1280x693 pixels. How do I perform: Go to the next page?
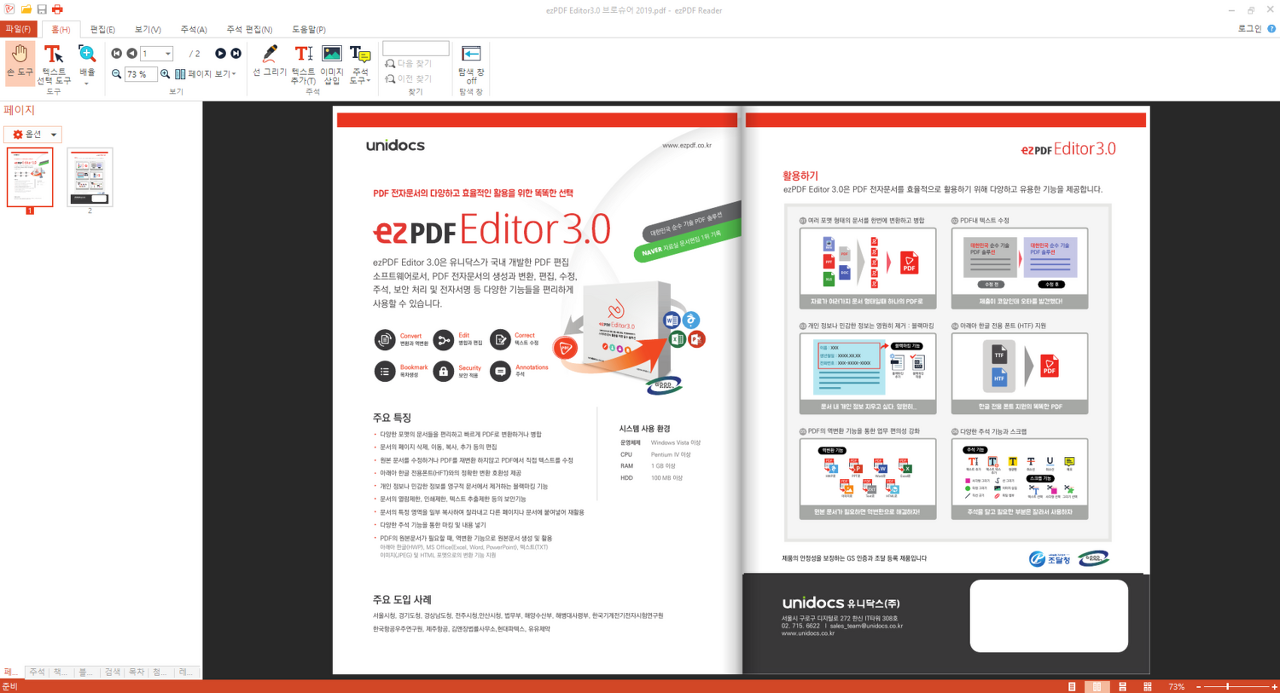tap(221, 53)
